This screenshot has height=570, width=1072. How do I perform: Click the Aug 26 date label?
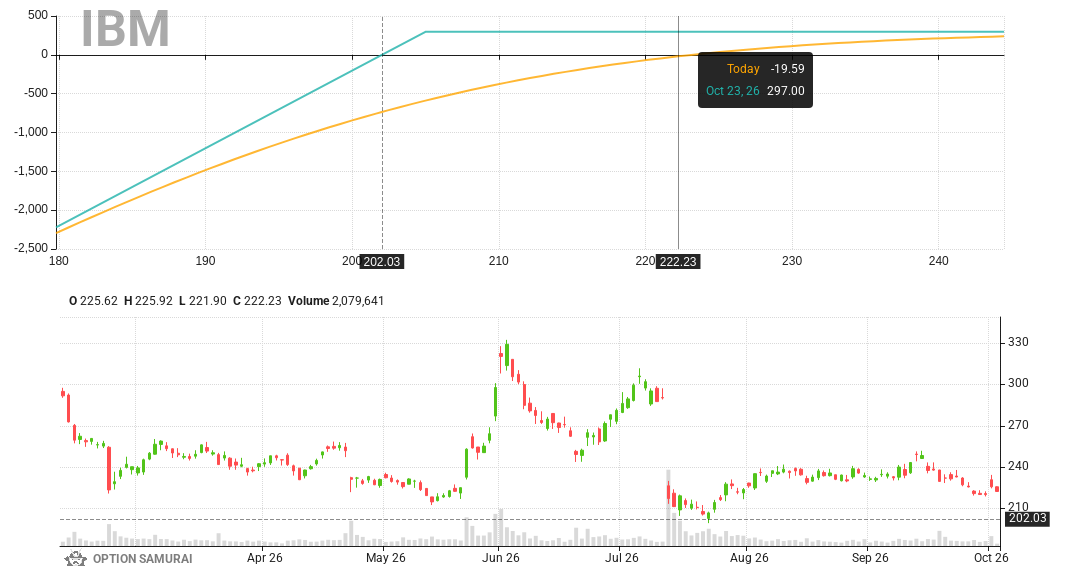click(749, 558)
